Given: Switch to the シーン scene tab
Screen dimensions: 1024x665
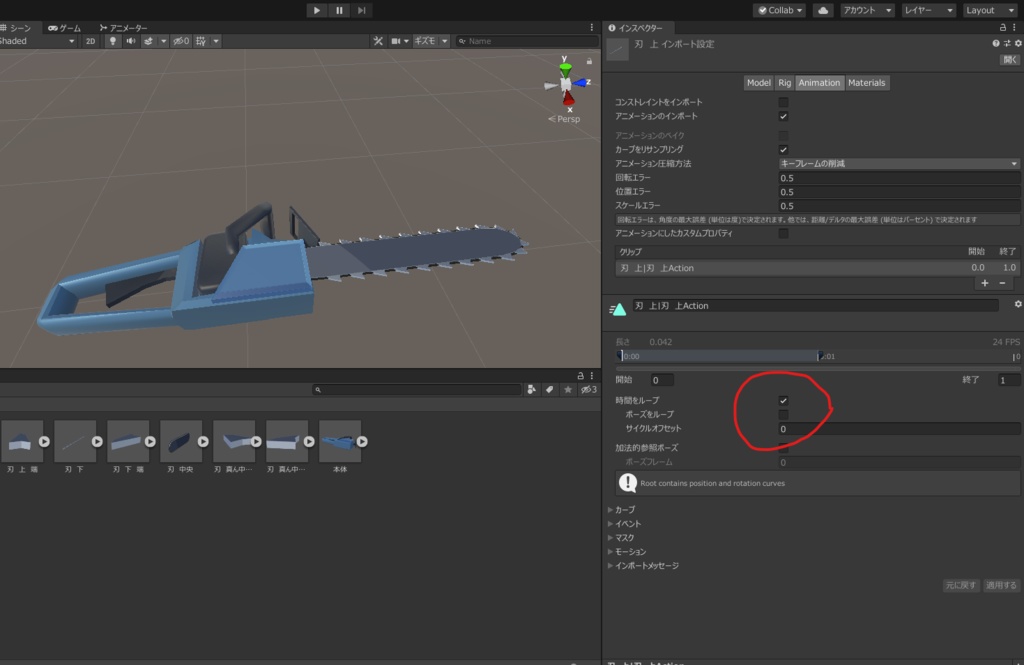Looking at the screenshot, I should tap(17, 27).
